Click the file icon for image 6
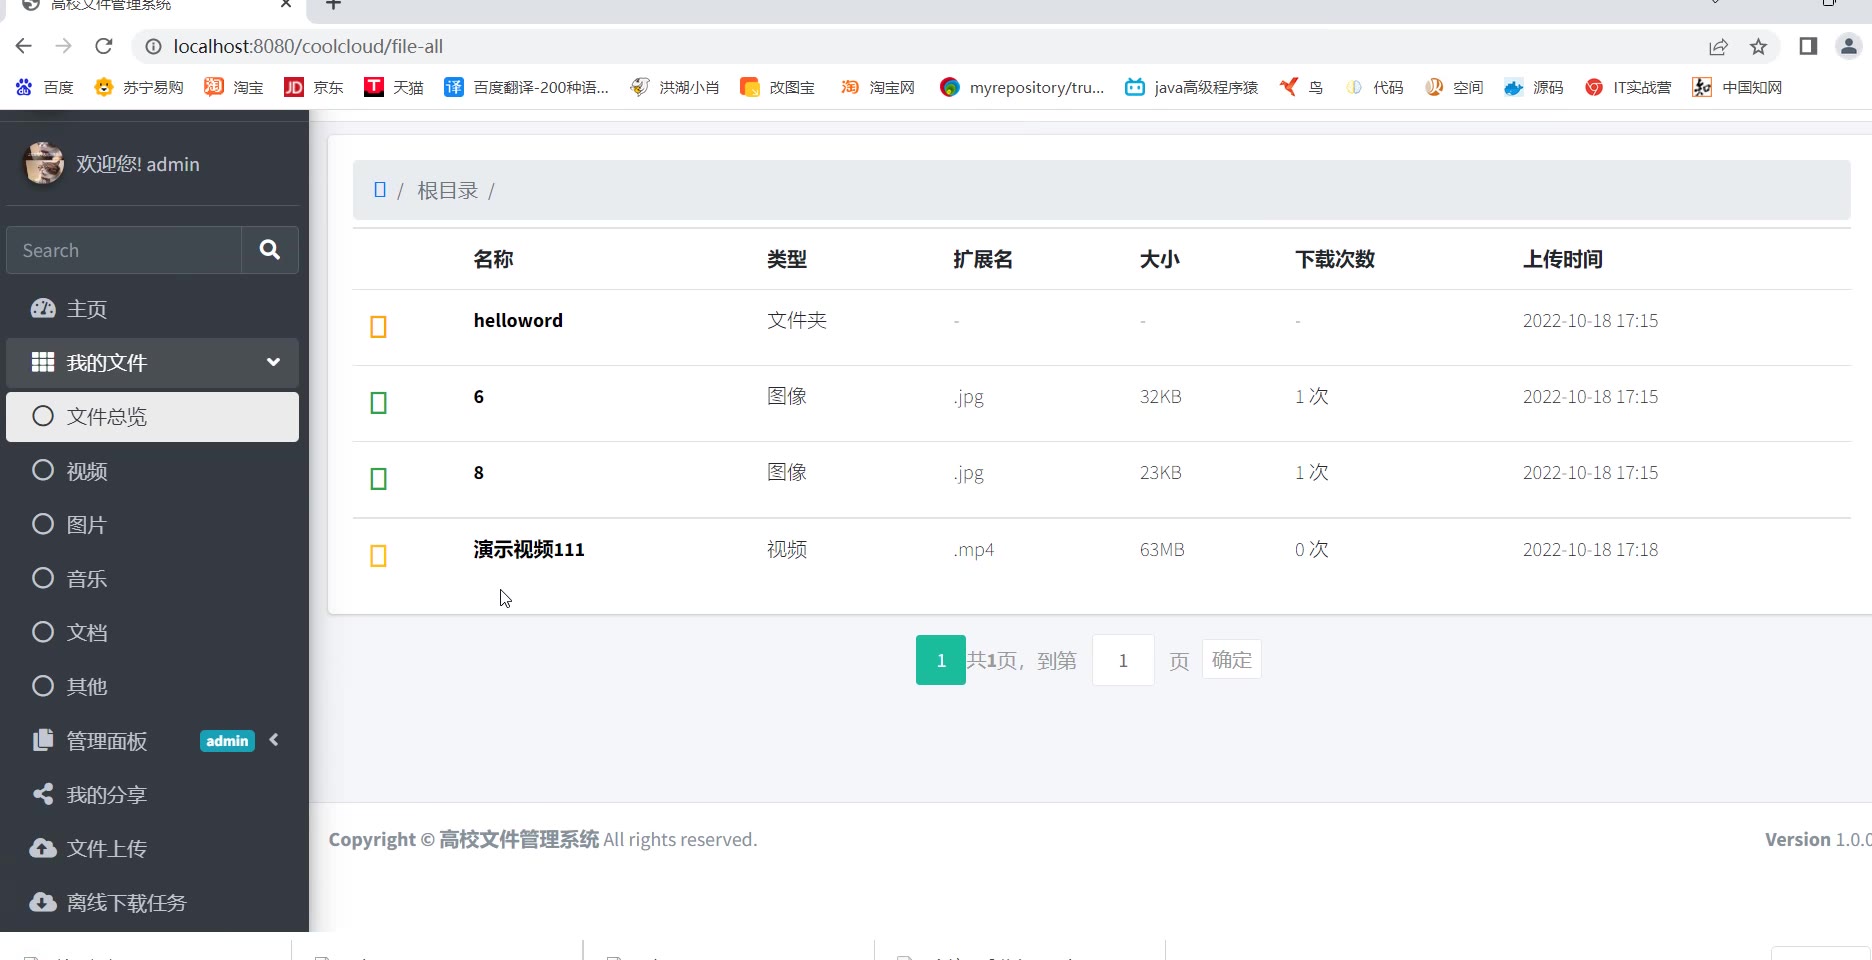This screenshot has width=1872, height=960. (379, 403)
